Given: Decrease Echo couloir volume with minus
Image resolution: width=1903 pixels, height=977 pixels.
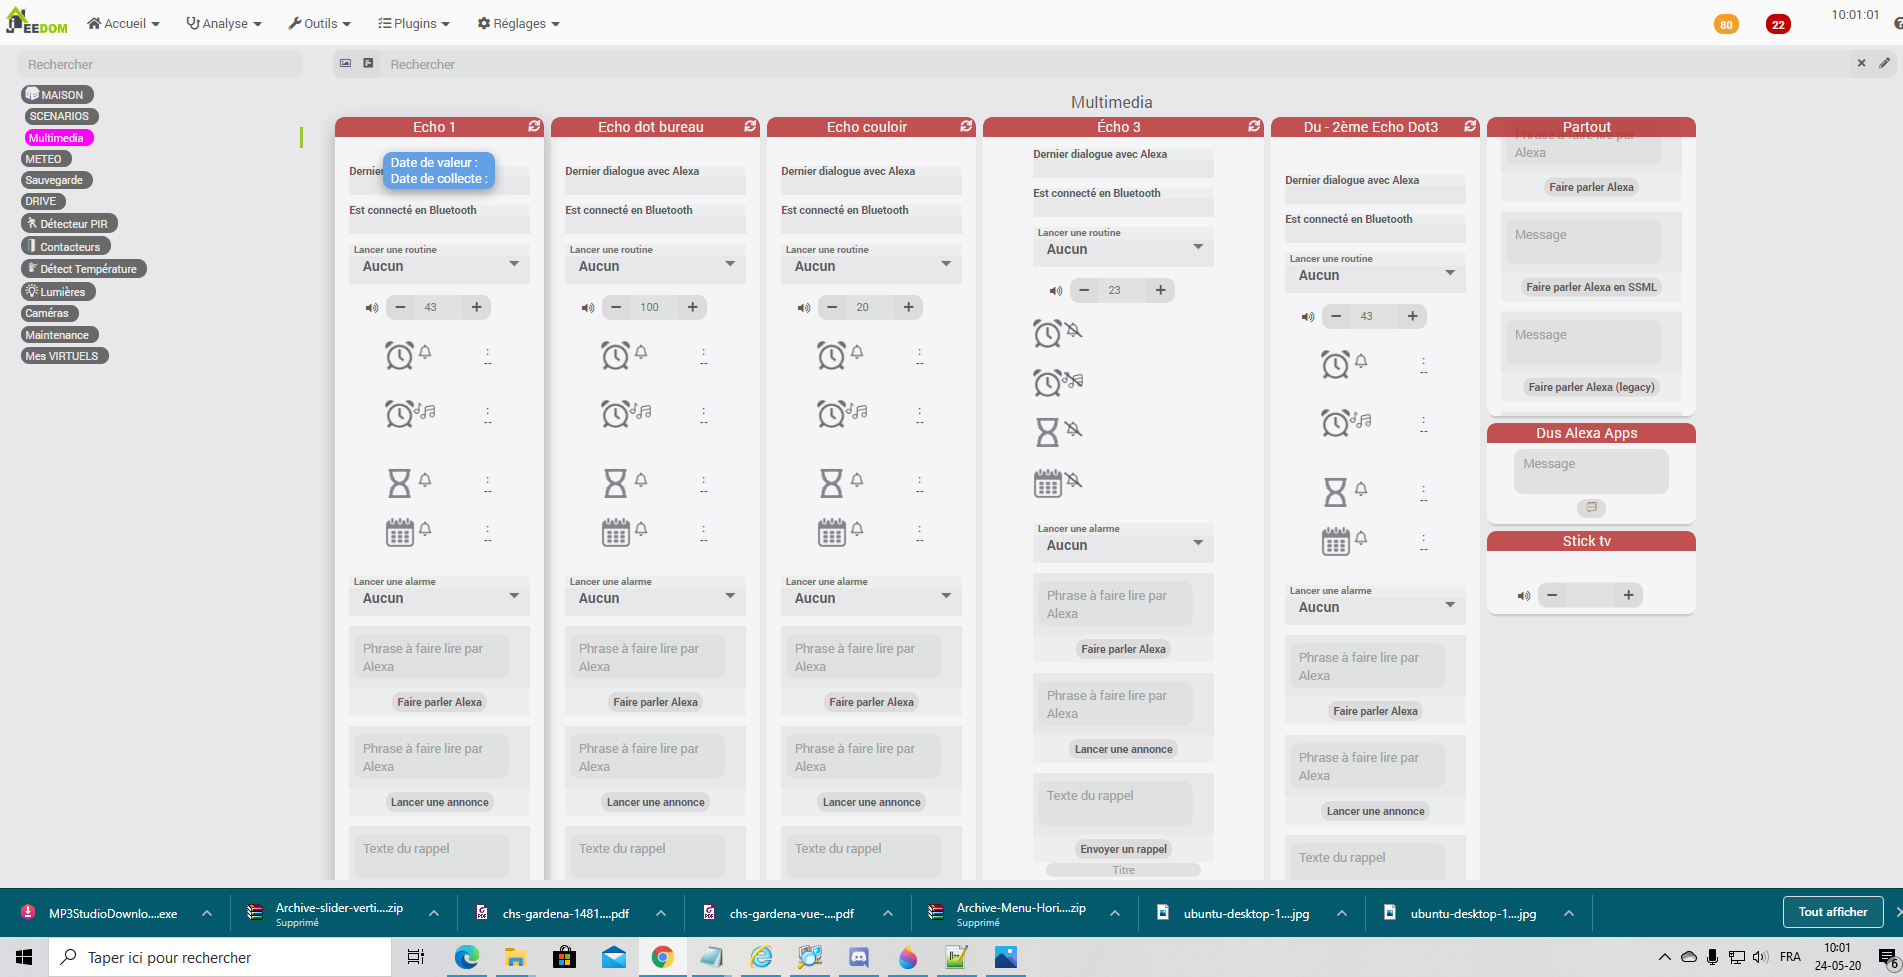Looking at the screenshot, I should [x=832, y=307].
